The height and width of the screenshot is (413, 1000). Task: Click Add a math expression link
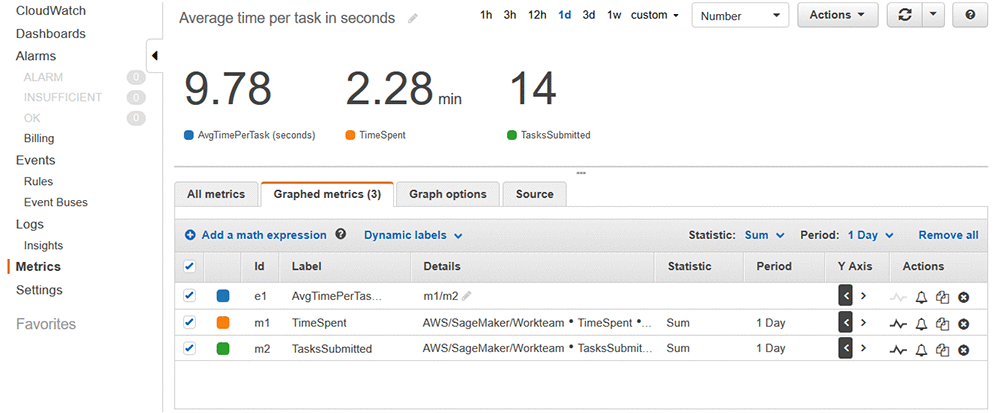click(264, 235)
